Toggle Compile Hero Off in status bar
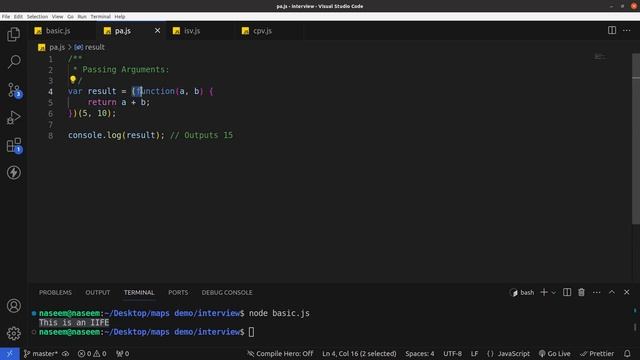The height and width of the screenshot is (360, 640). pyautogui.click(x=280, y=353)
